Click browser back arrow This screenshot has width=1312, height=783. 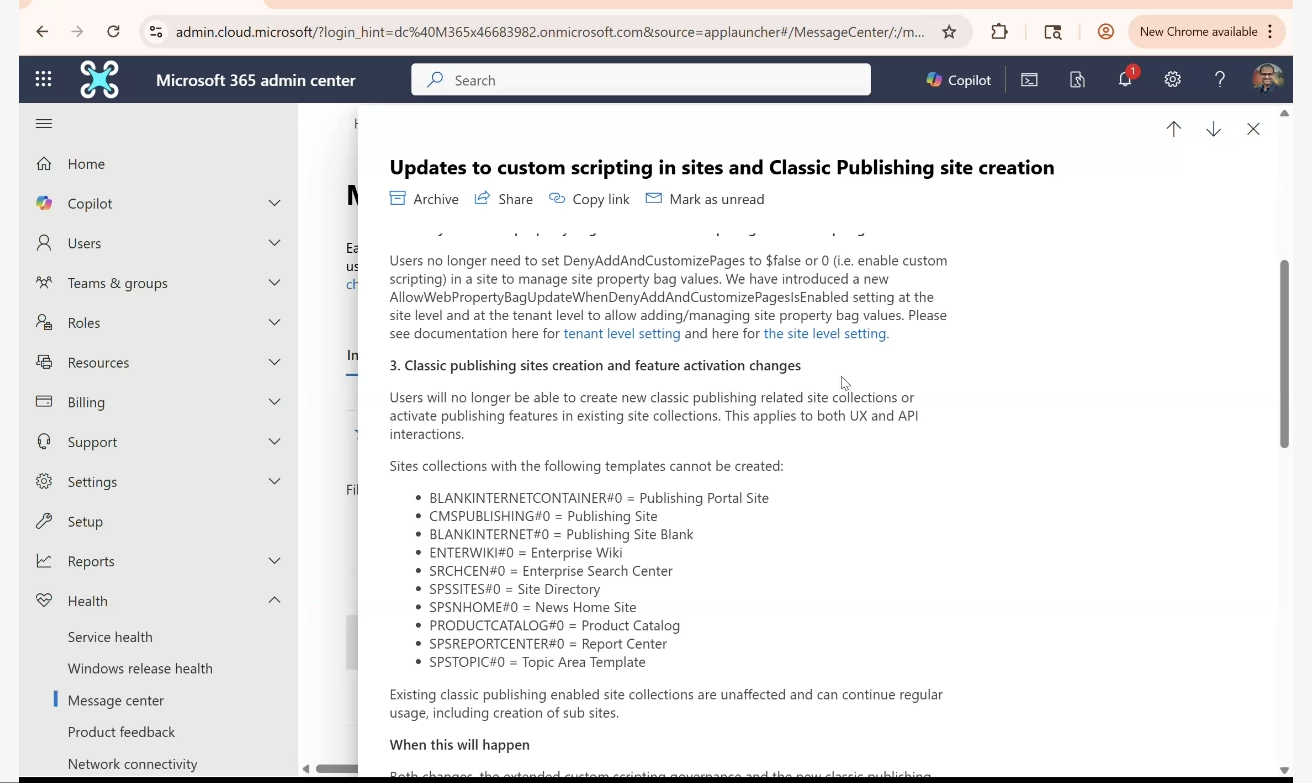[x=42, y=32]
